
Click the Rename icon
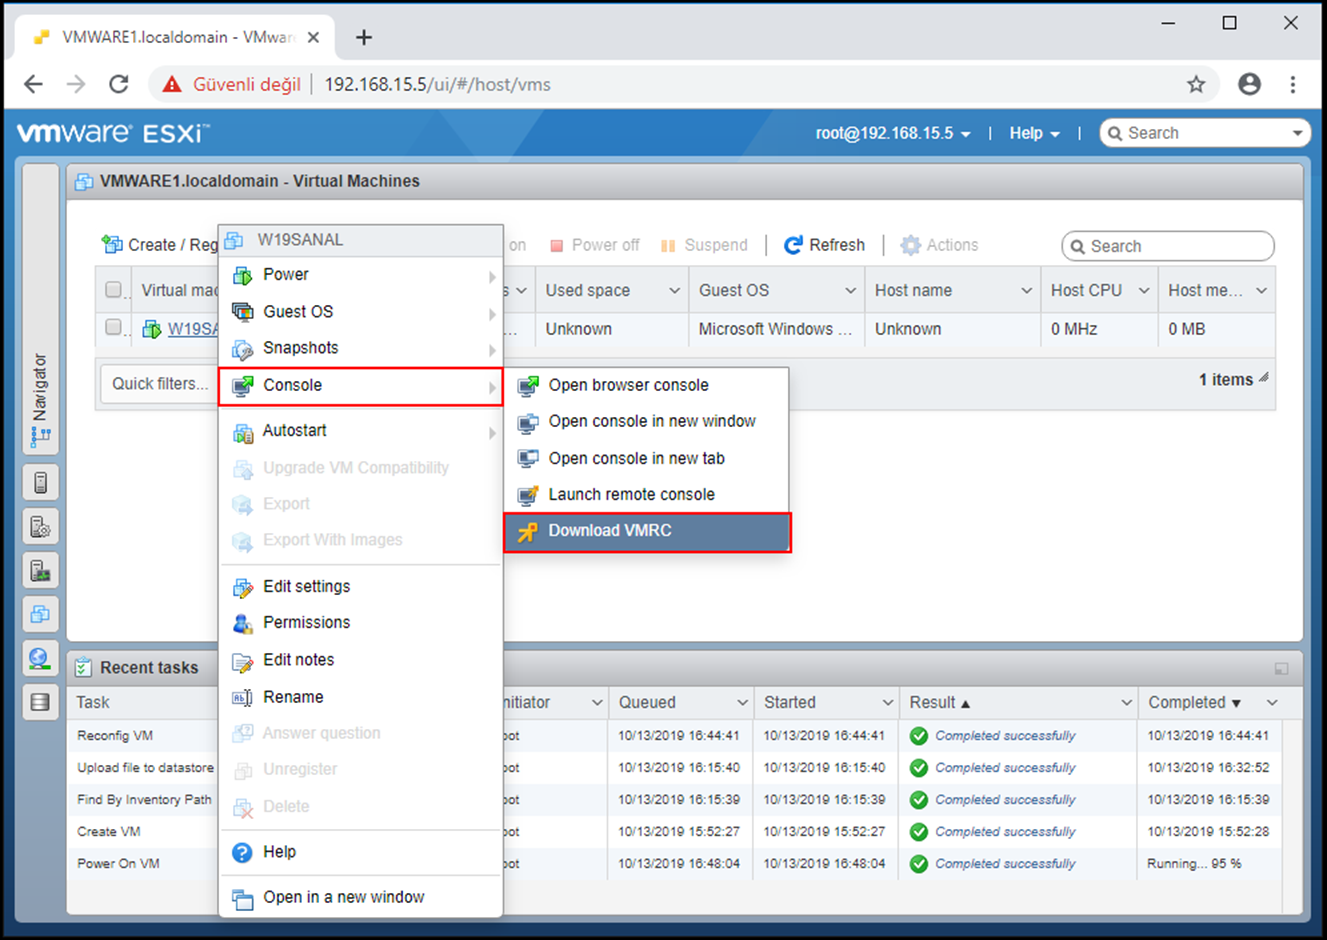click(x=242, y=698)
